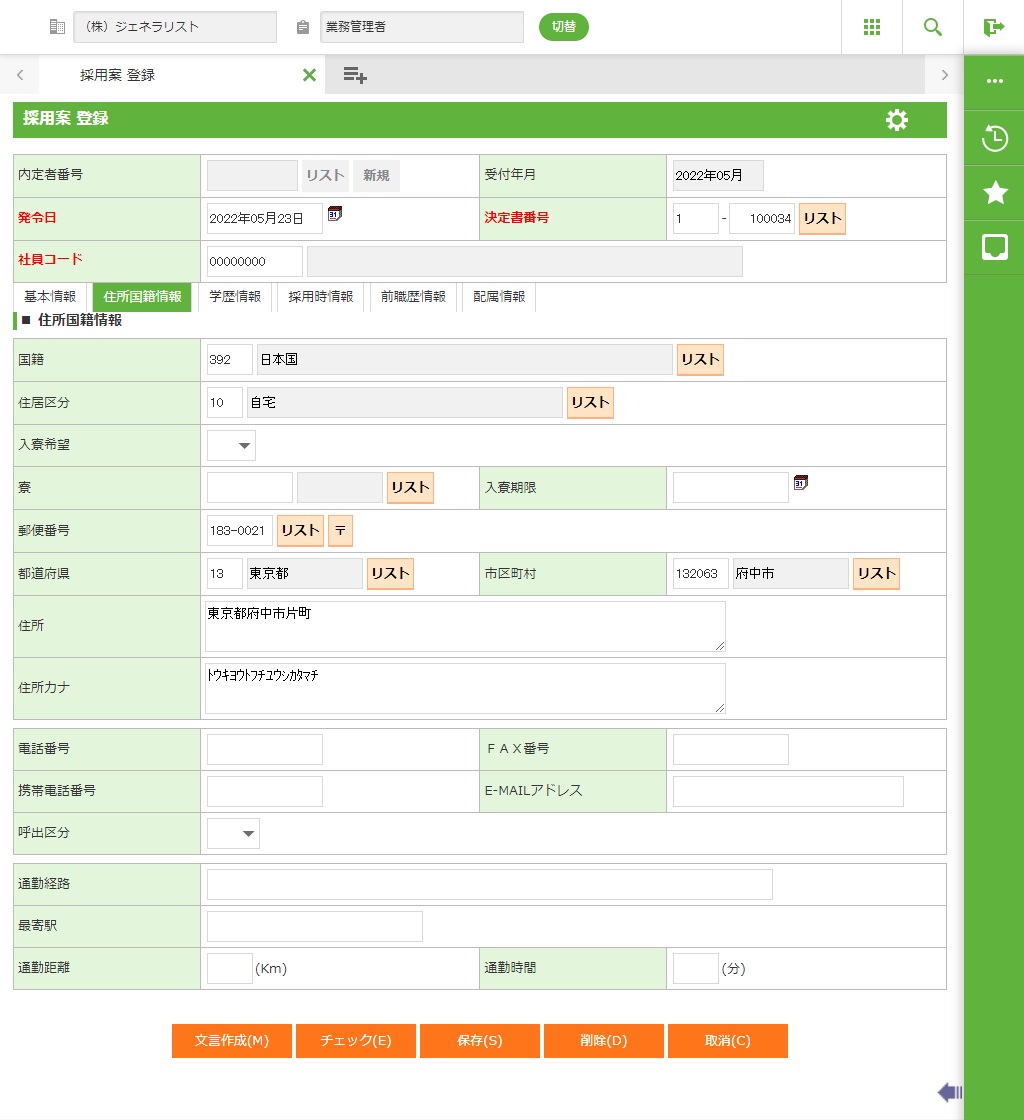Click the three-dots more icon in sidebar

[x=994, y=81]
